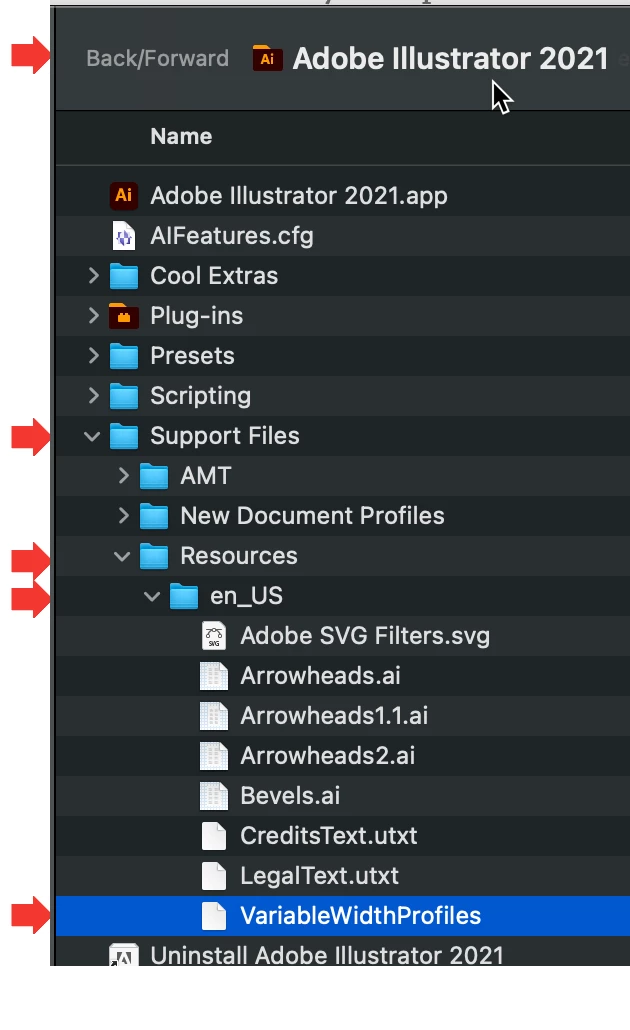This screenshot has width=630, height=1030.
Task: Select the CreditsText.utxt file name
Action: [328, 836]
